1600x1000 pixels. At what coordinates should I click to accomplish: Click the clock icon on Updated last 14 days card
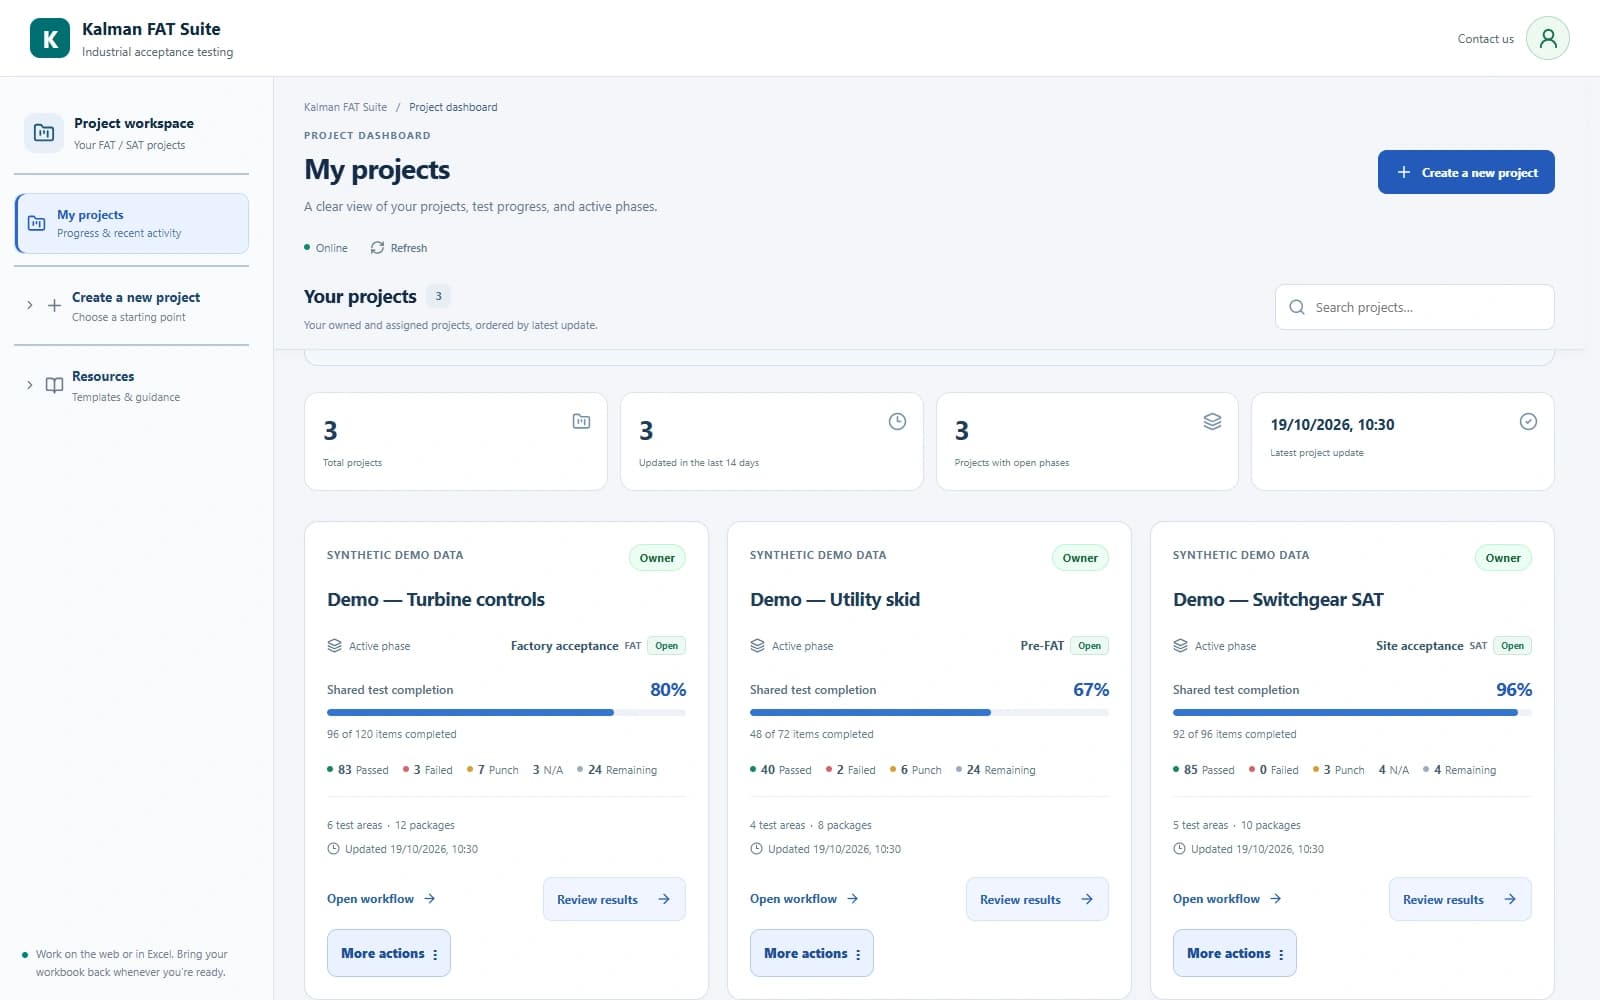[x=897, y=421]
